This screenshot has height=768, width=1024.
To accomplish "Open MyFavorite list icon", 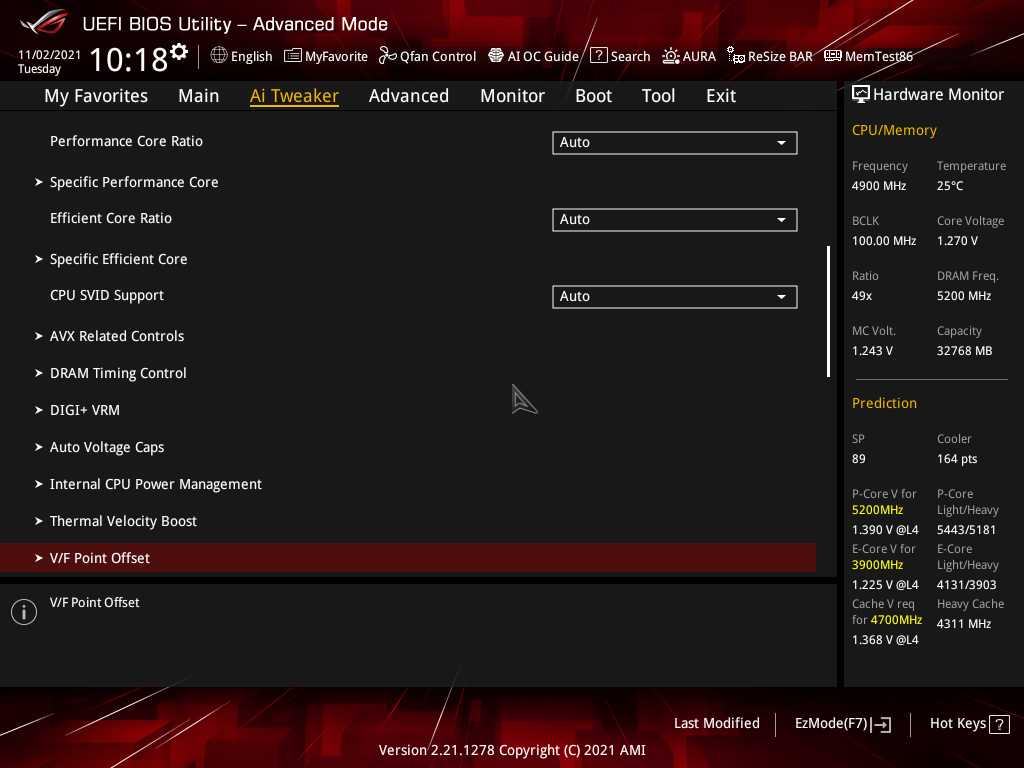I will tap(293, 56).
